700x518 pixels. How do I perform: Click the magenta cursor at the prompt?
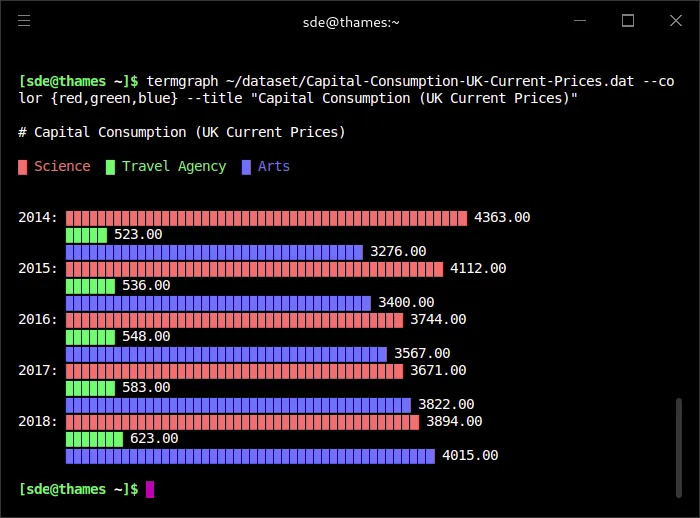150,489
